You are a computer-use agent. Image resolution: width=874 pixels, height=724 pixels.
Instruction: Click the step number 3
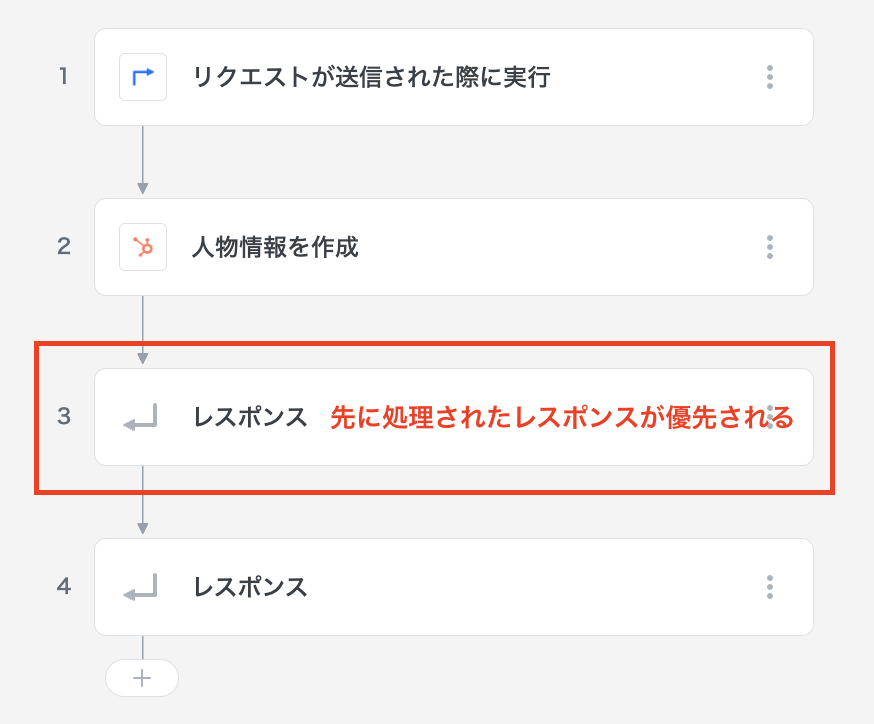click(x=64, y=417)
